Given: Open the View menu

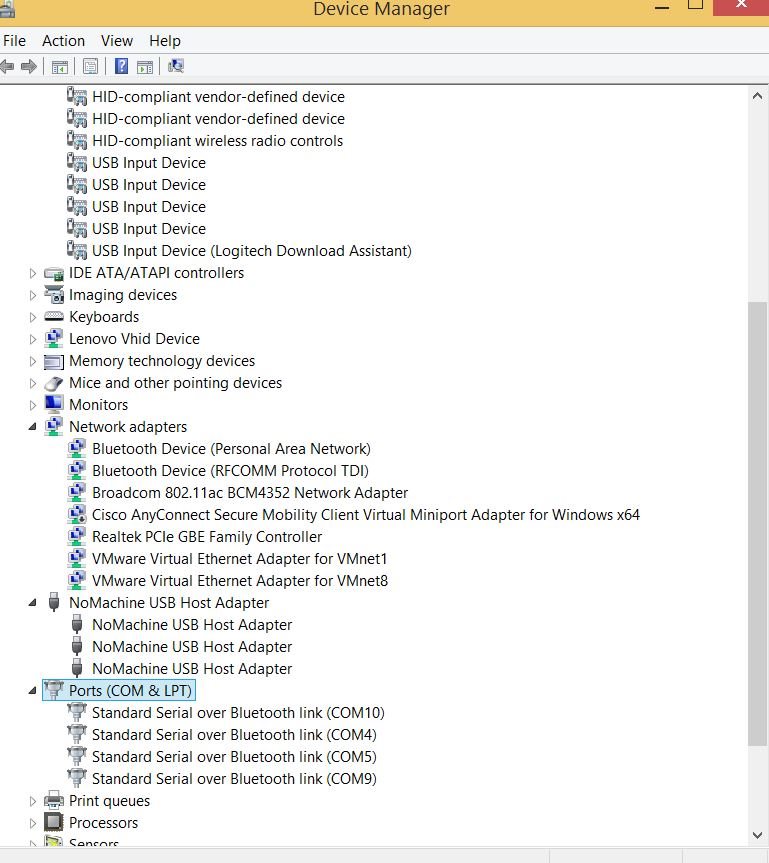Looking at the screenshot, I should click(x=117, y=41).
